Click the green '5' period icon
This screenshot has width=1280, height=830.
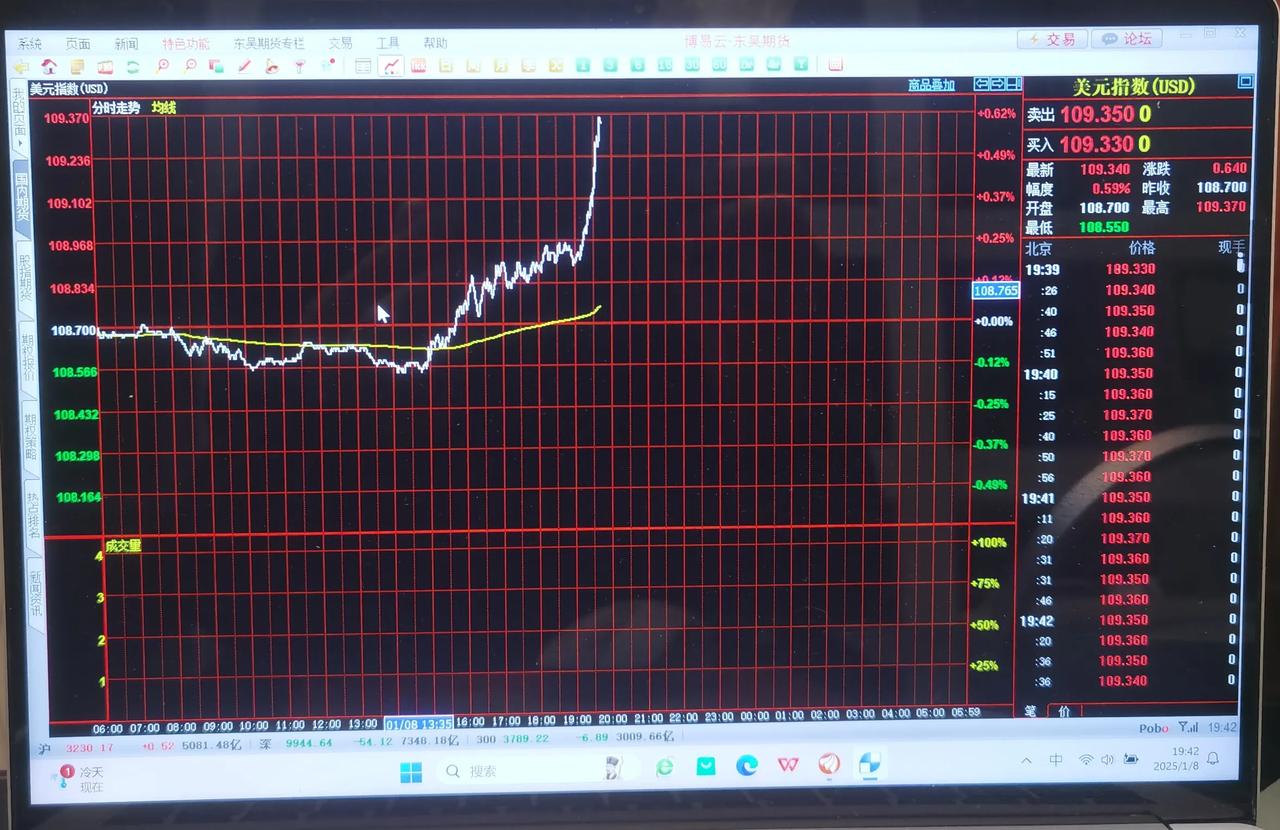[637, 65]
